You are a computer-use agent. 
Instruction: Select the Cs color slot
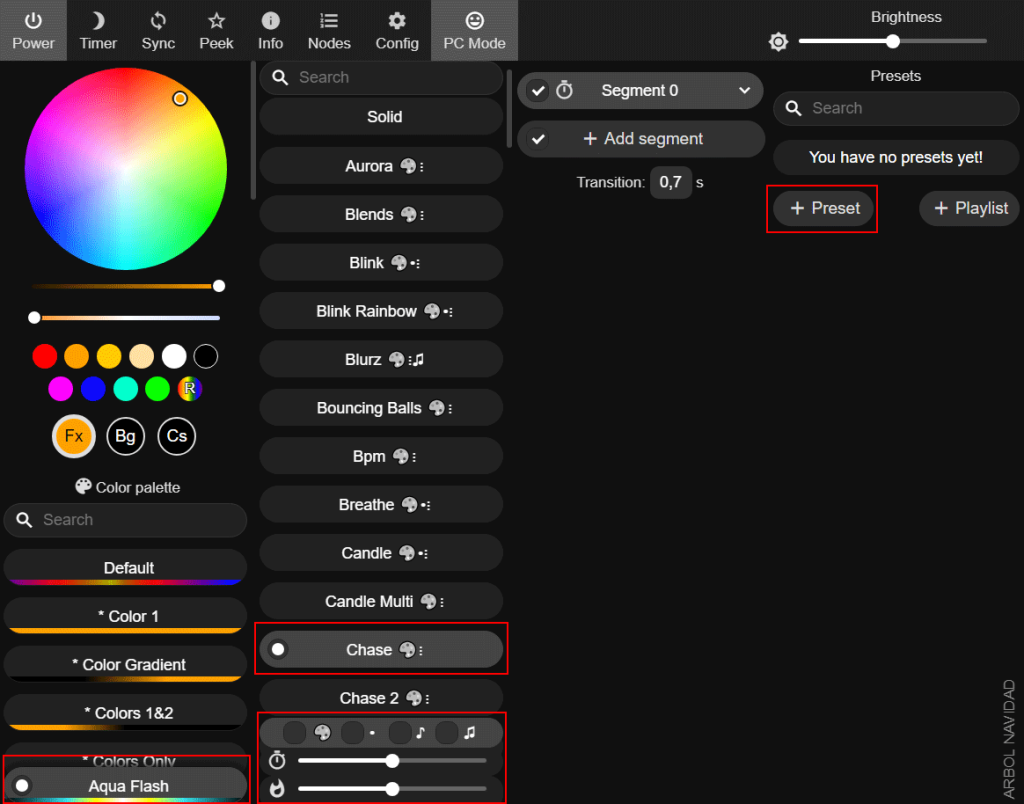176,436
